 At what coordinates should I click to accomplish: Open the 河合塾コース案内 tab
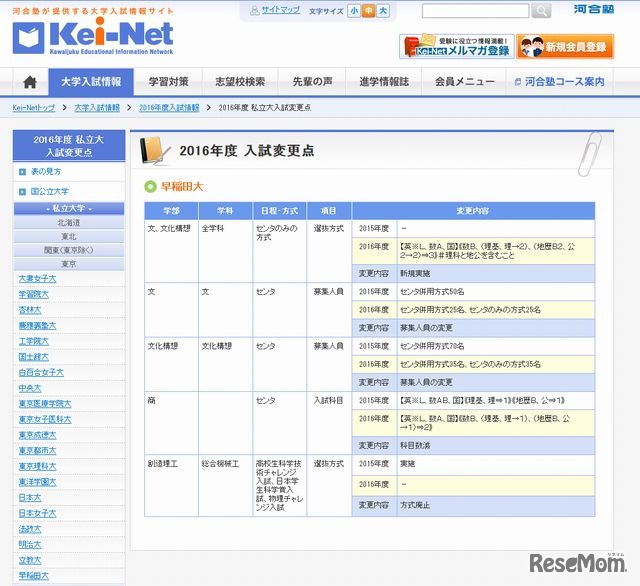[560, 82]
